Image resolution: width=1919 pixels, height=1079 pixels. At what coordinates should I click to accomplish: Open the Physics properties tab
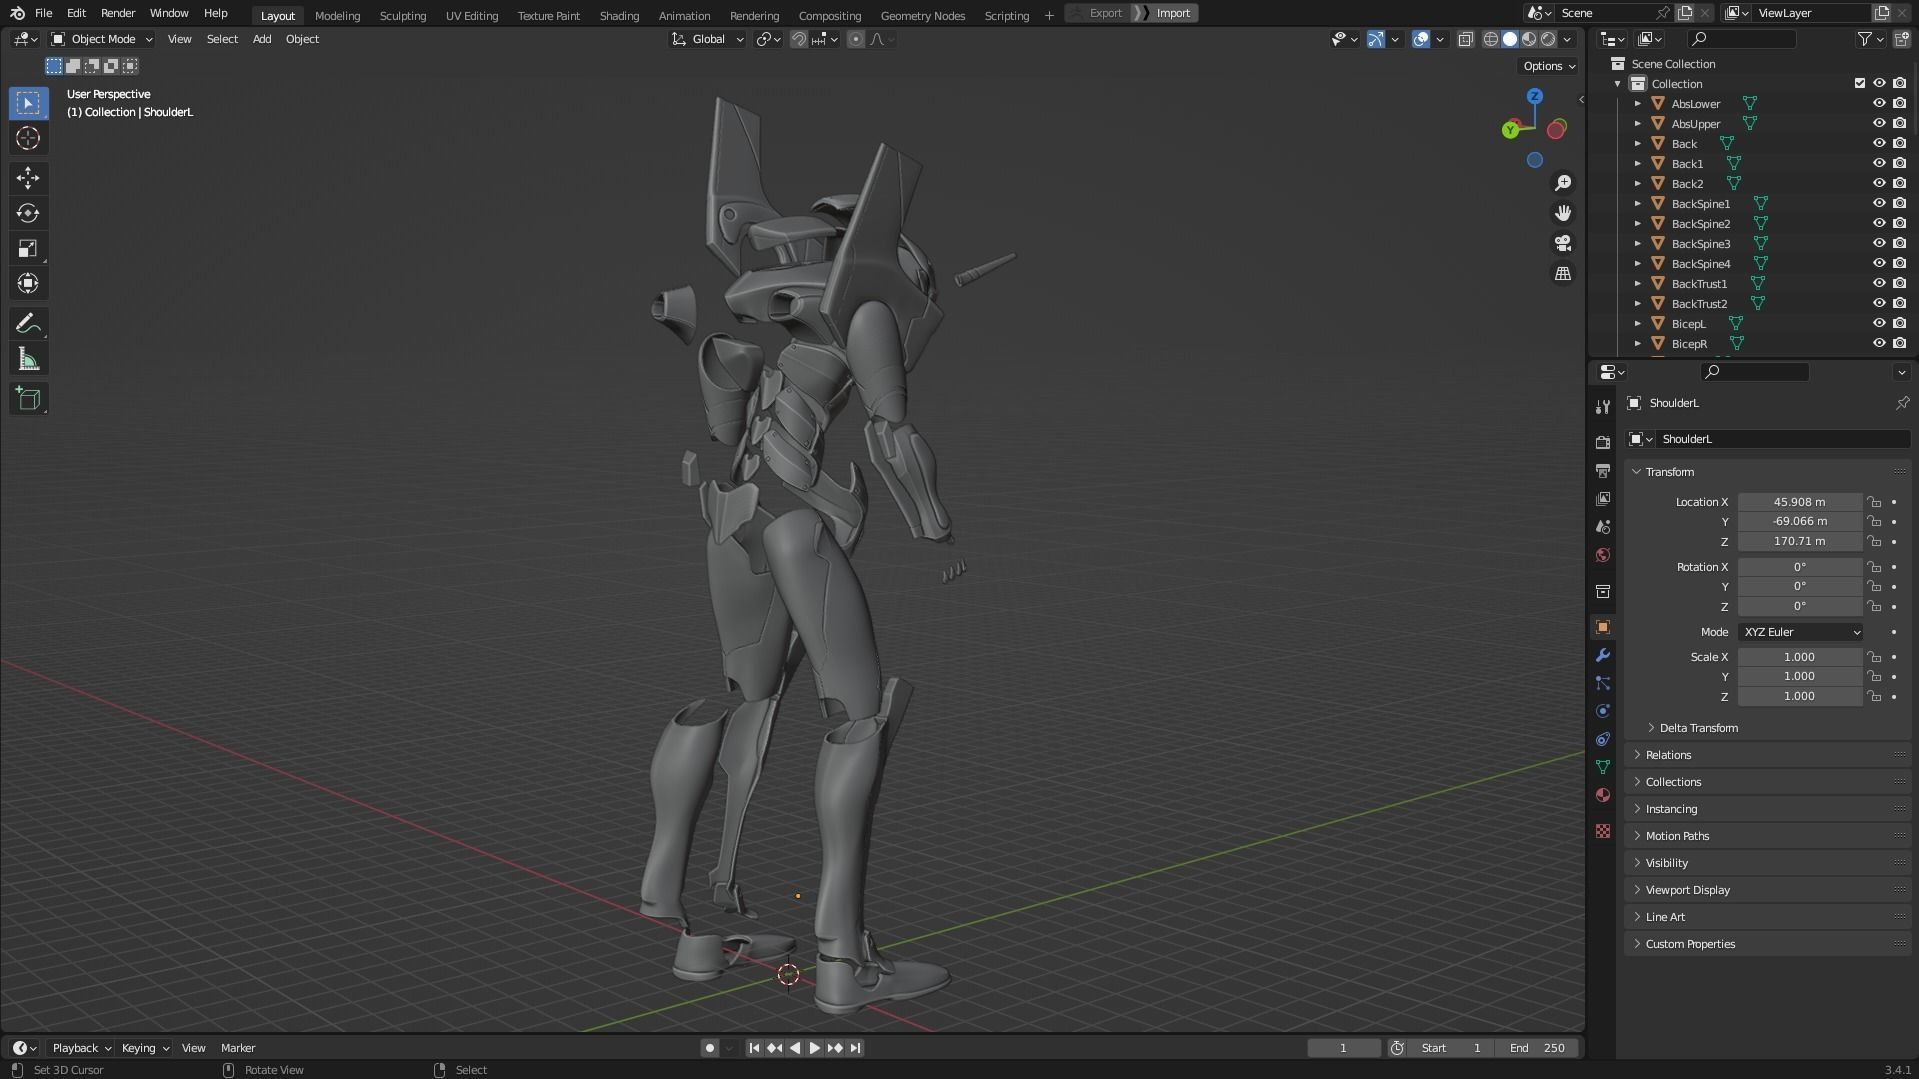(1603, 711)
